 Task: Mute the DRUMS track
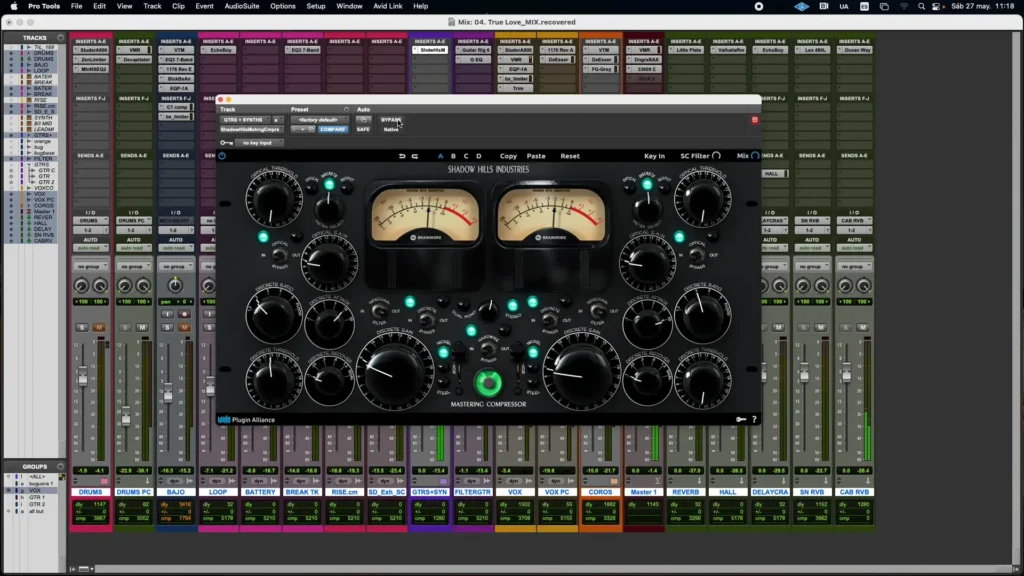[99, 327]
